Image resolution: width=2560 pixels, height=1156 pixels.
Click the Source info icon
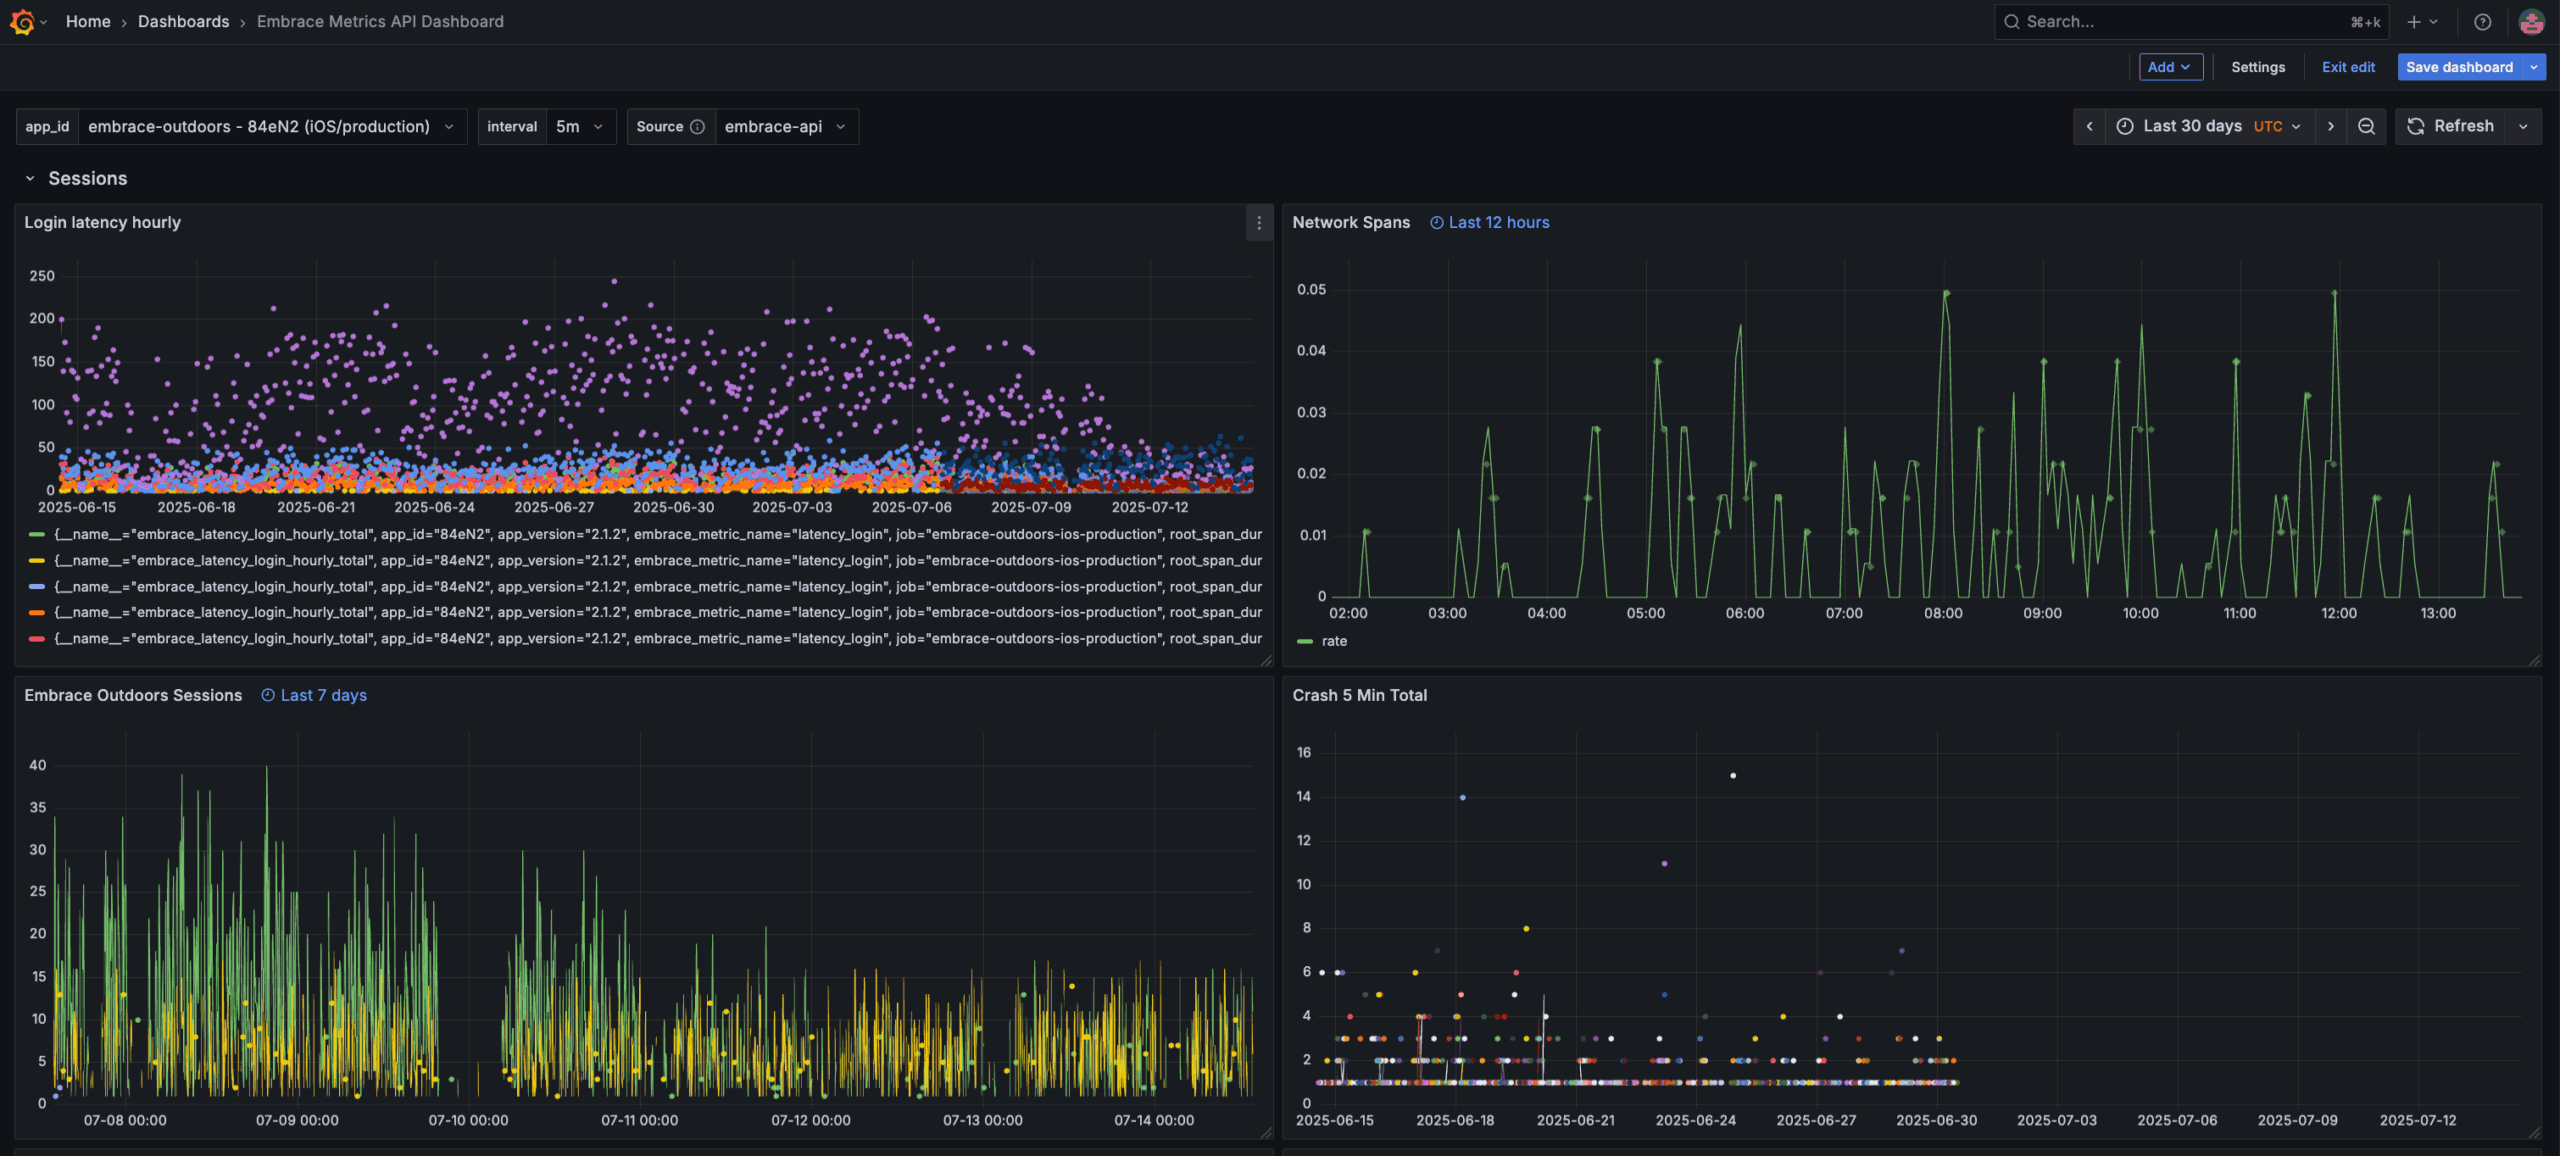click(x=697, y=127)
